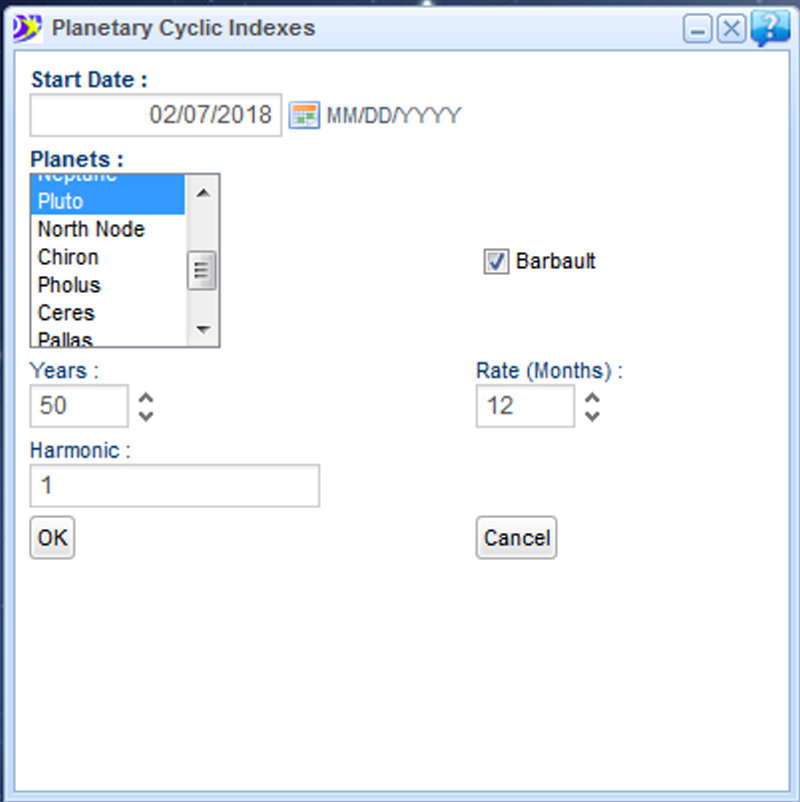Open the calendar date picker icon
800x802 pixels.
click(303, 115)
